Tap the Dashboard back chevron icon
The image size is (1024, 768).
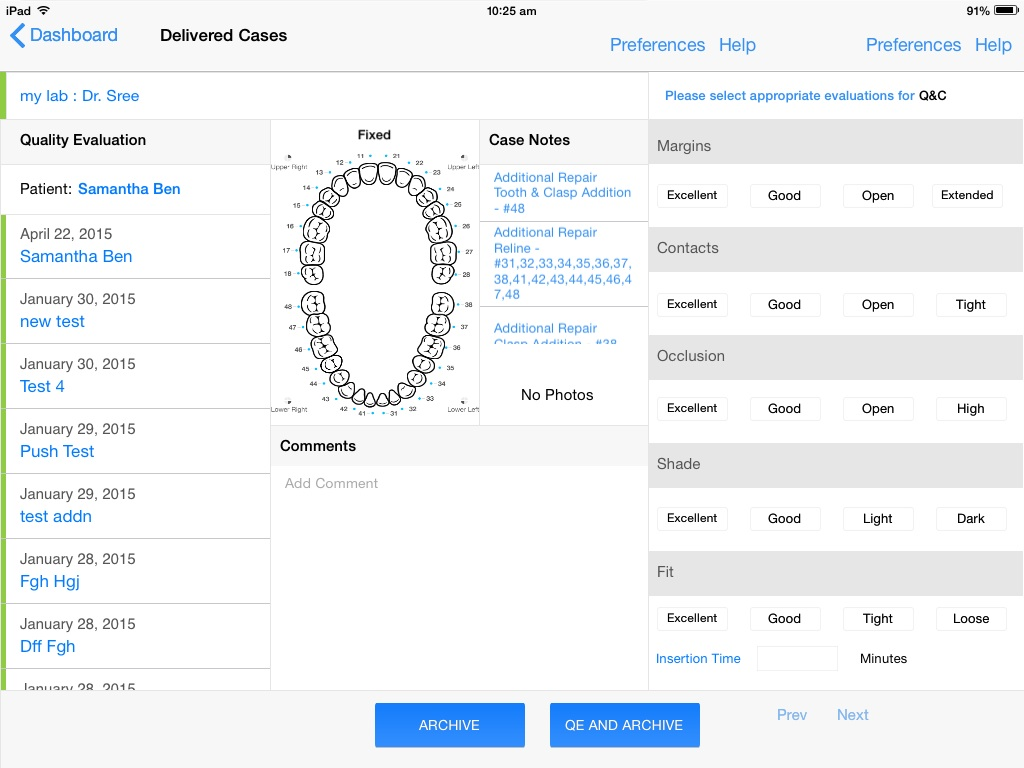18,35
